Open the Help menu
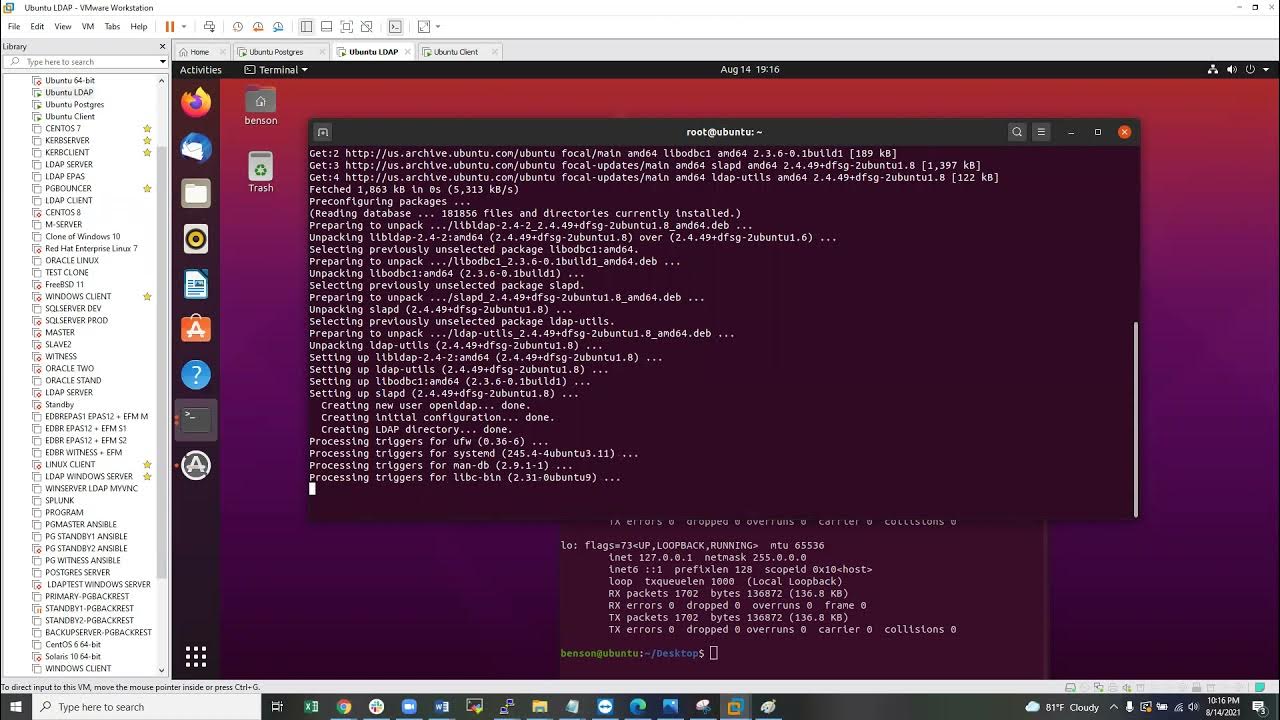The image size is (1280, 720). [139, 26]
